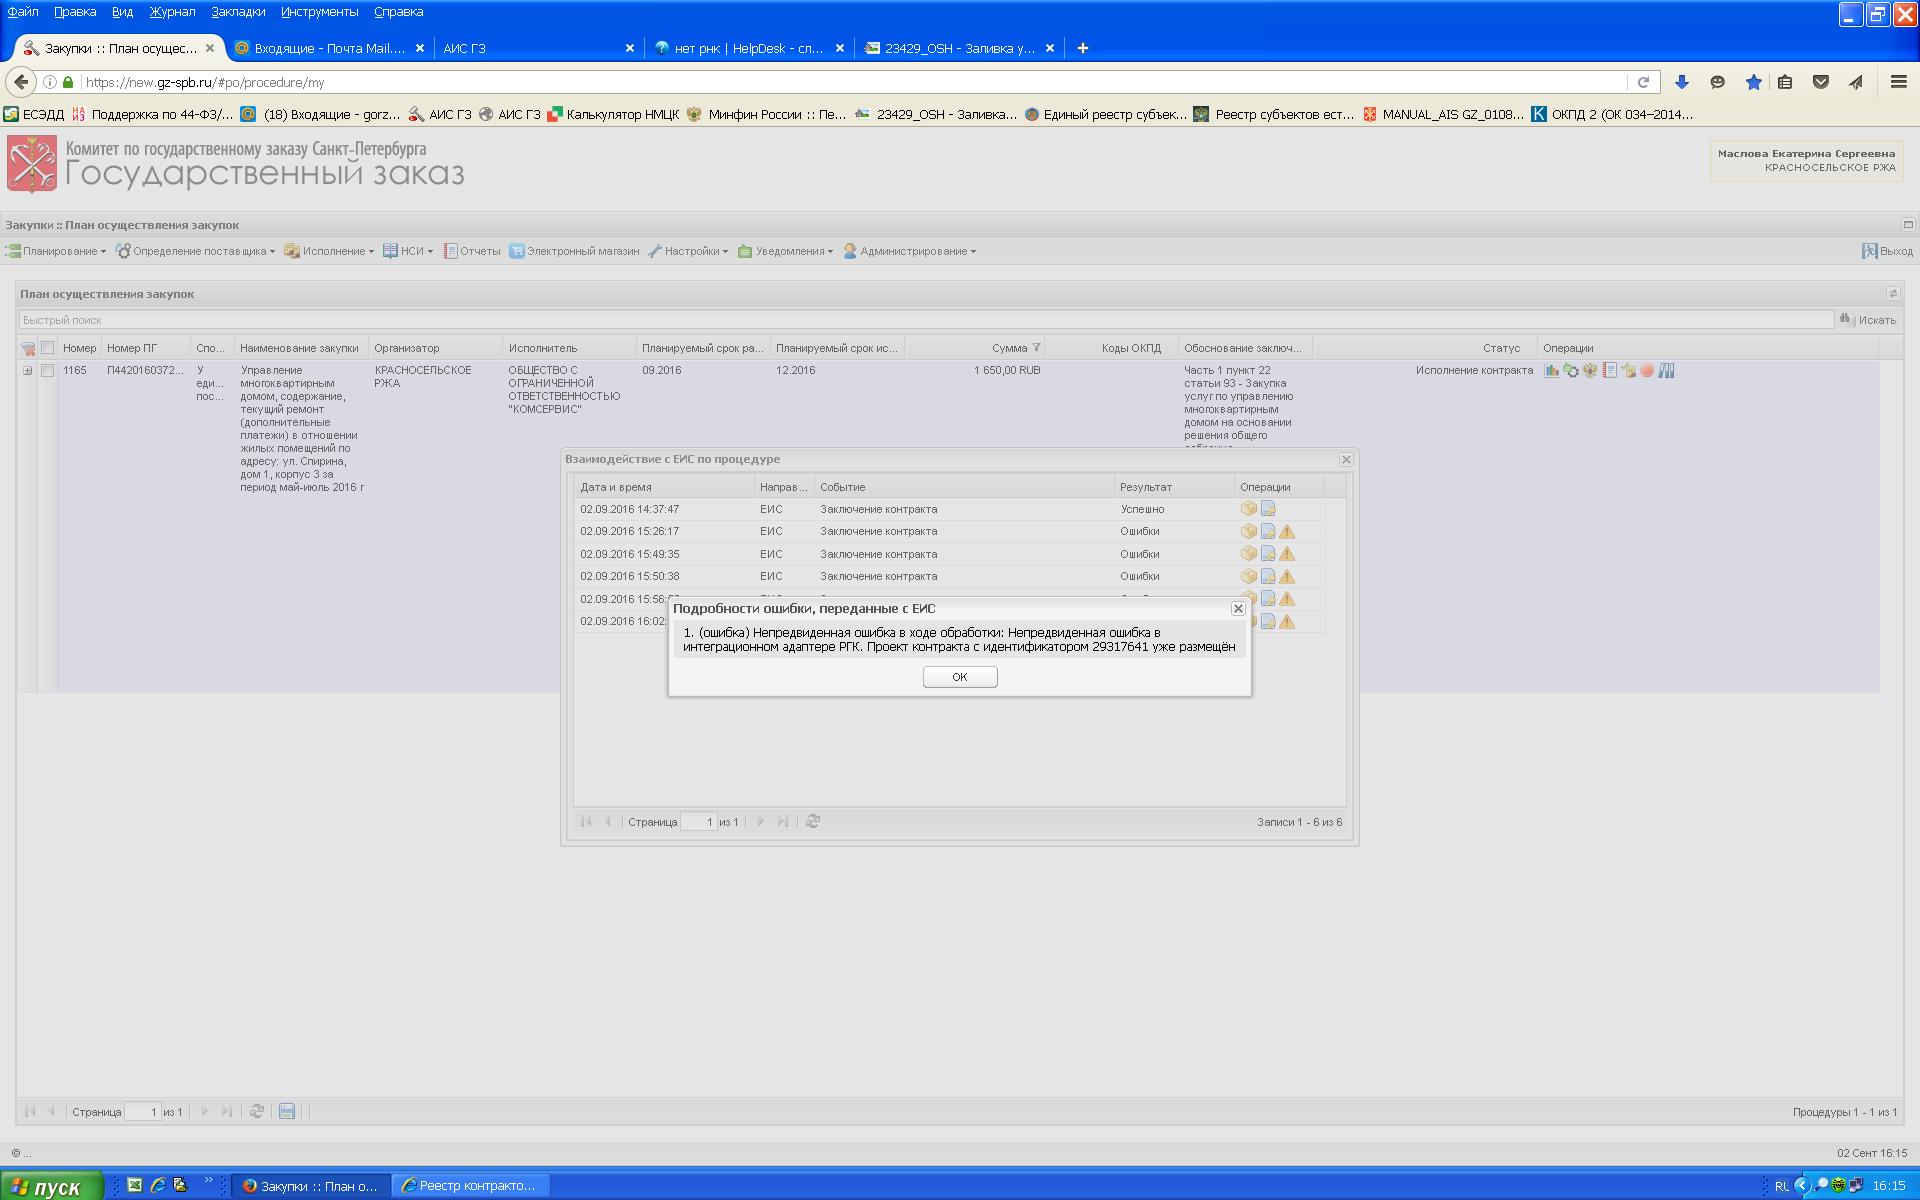Click OK in the error details dialog
Image resolution: width=1920 pixels, height=1200 pixels.
point(959,677)
